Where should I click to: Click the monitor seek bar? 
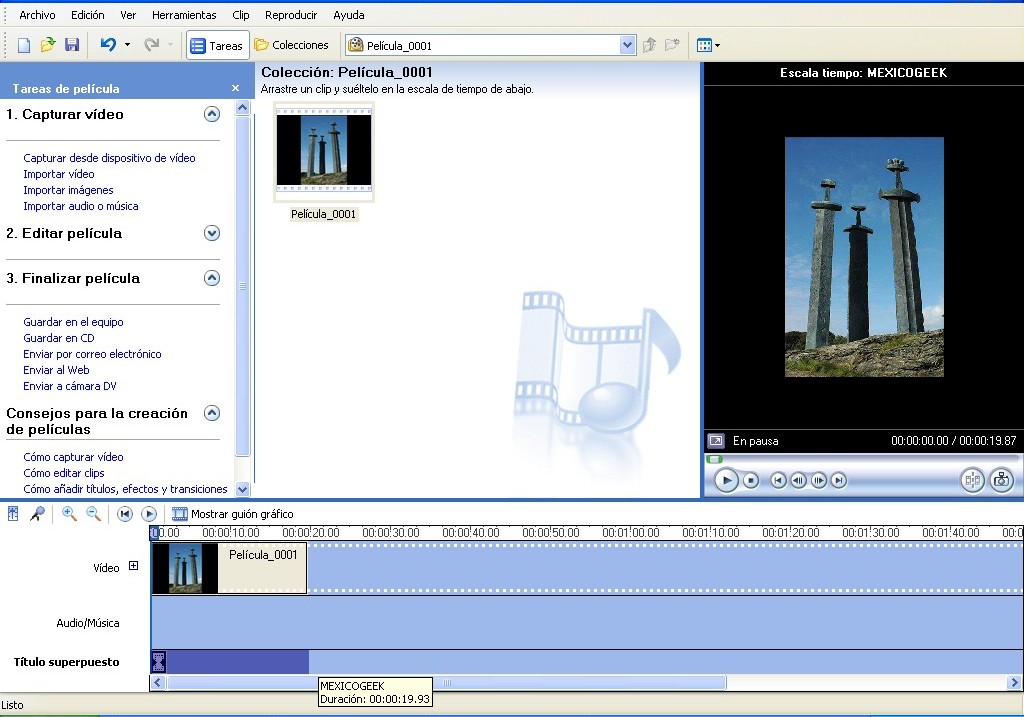pyautogui.click(x=862, y=459)
